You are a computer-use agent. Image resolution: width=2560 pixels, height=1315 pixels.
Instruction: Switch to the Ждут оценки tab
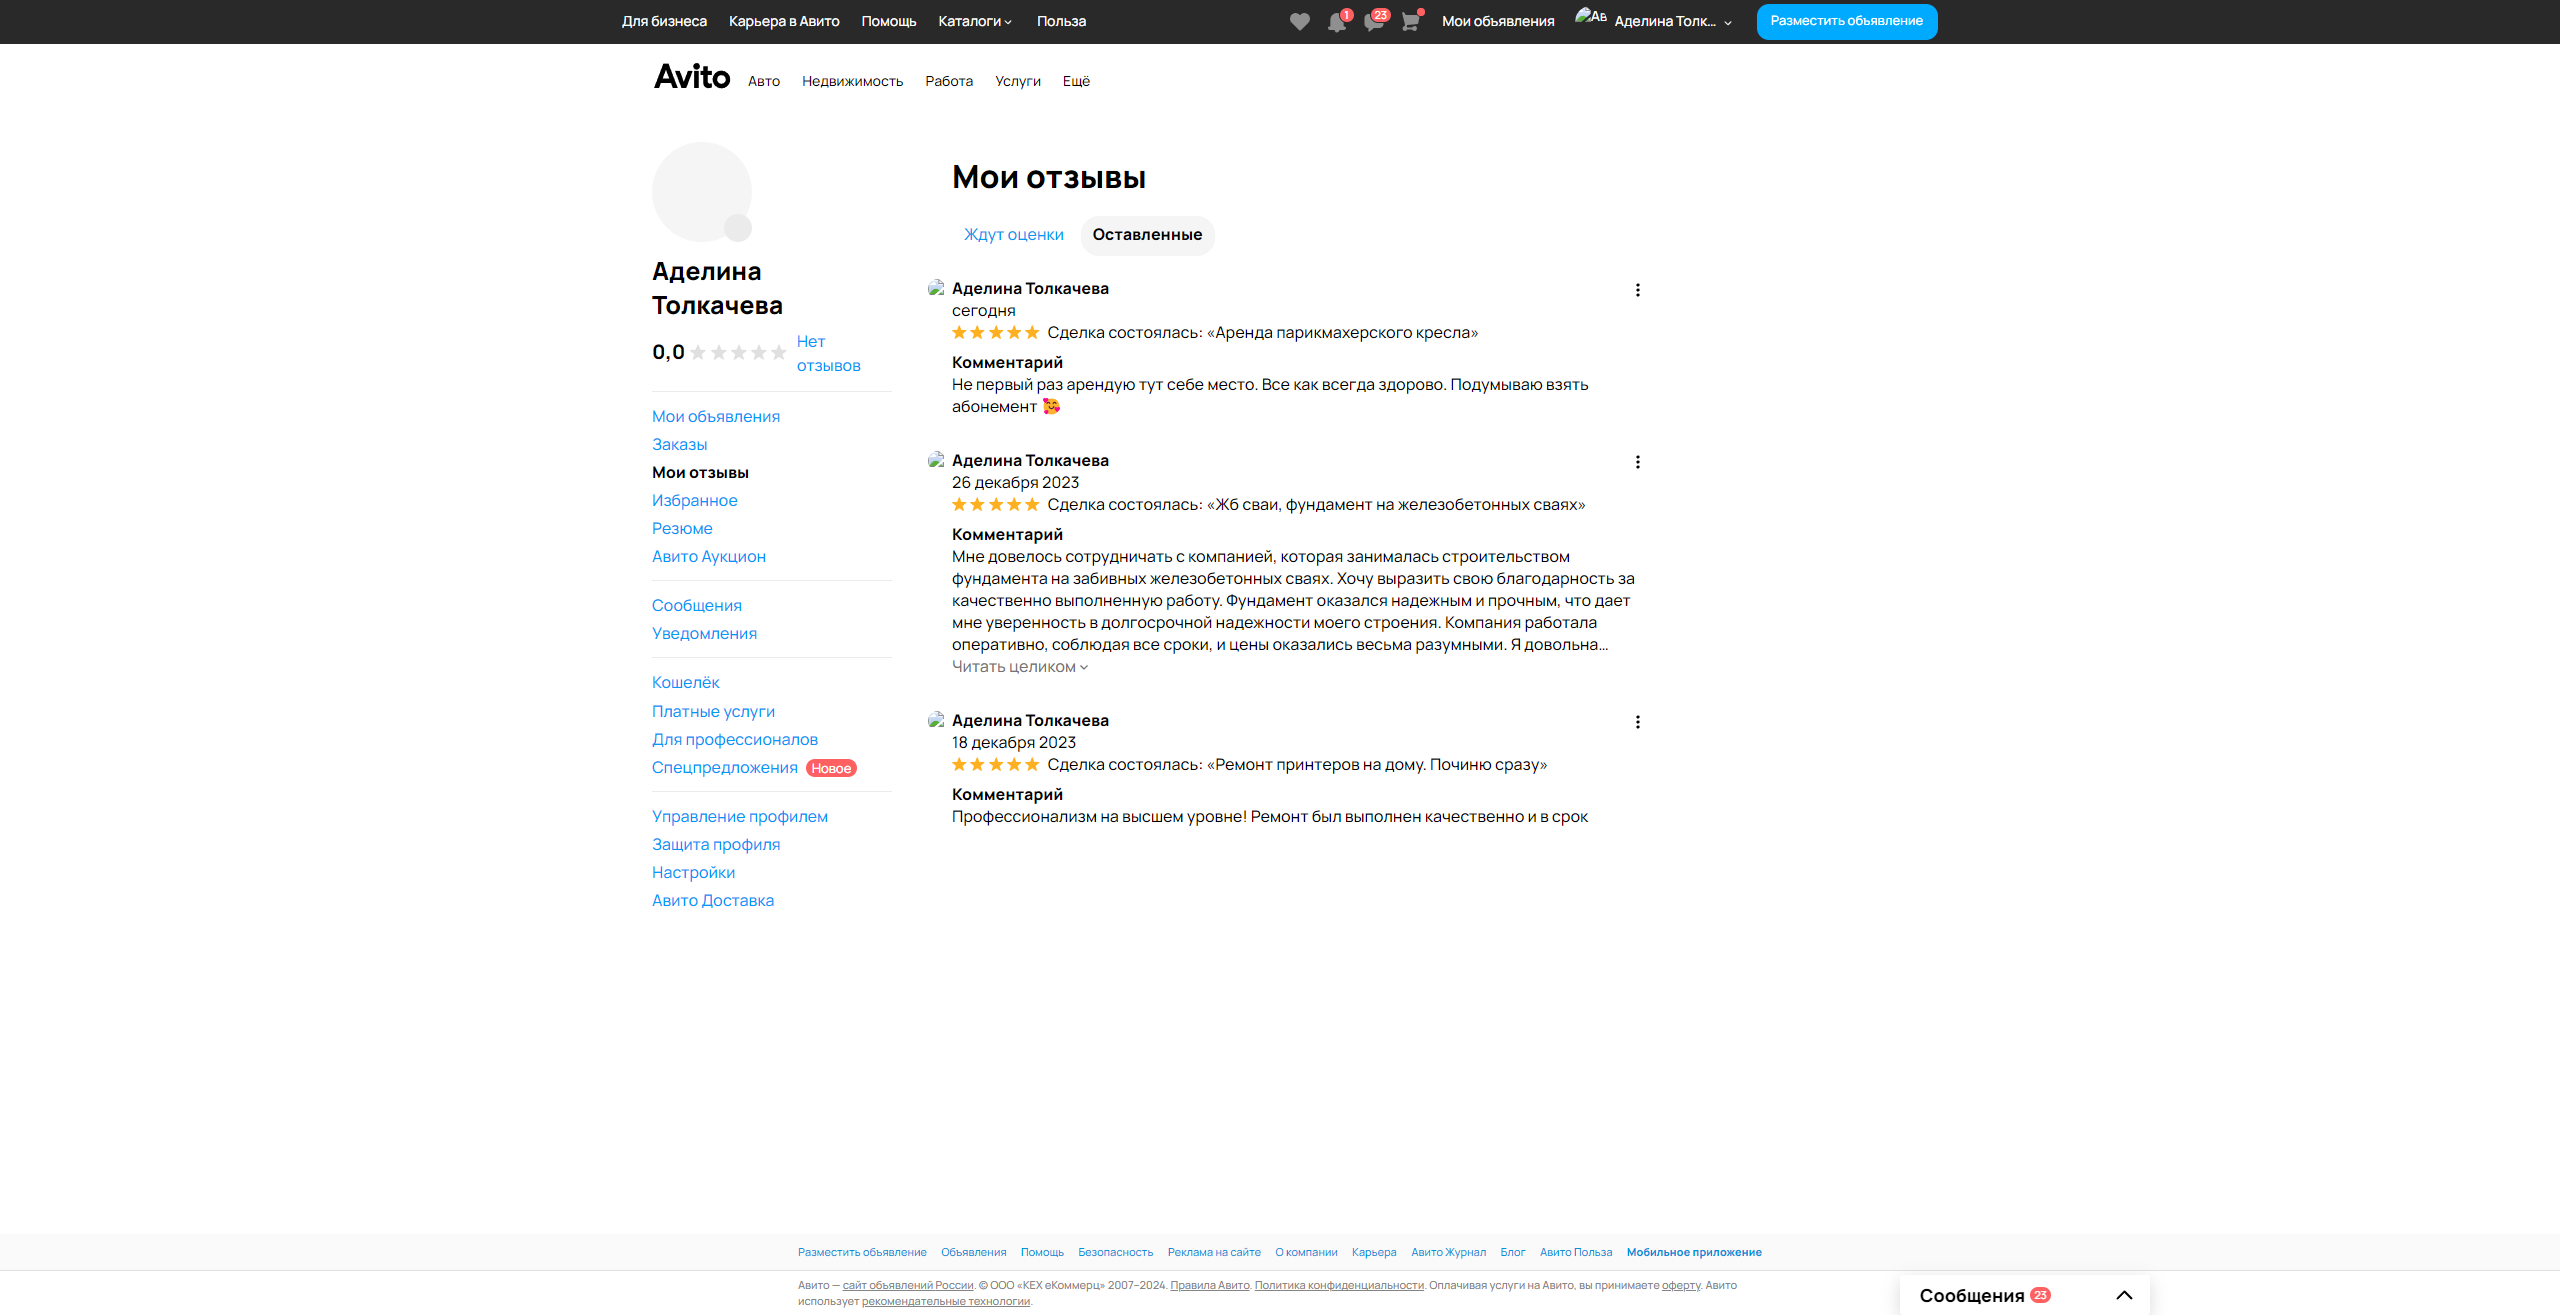(x=1013, y=235)
